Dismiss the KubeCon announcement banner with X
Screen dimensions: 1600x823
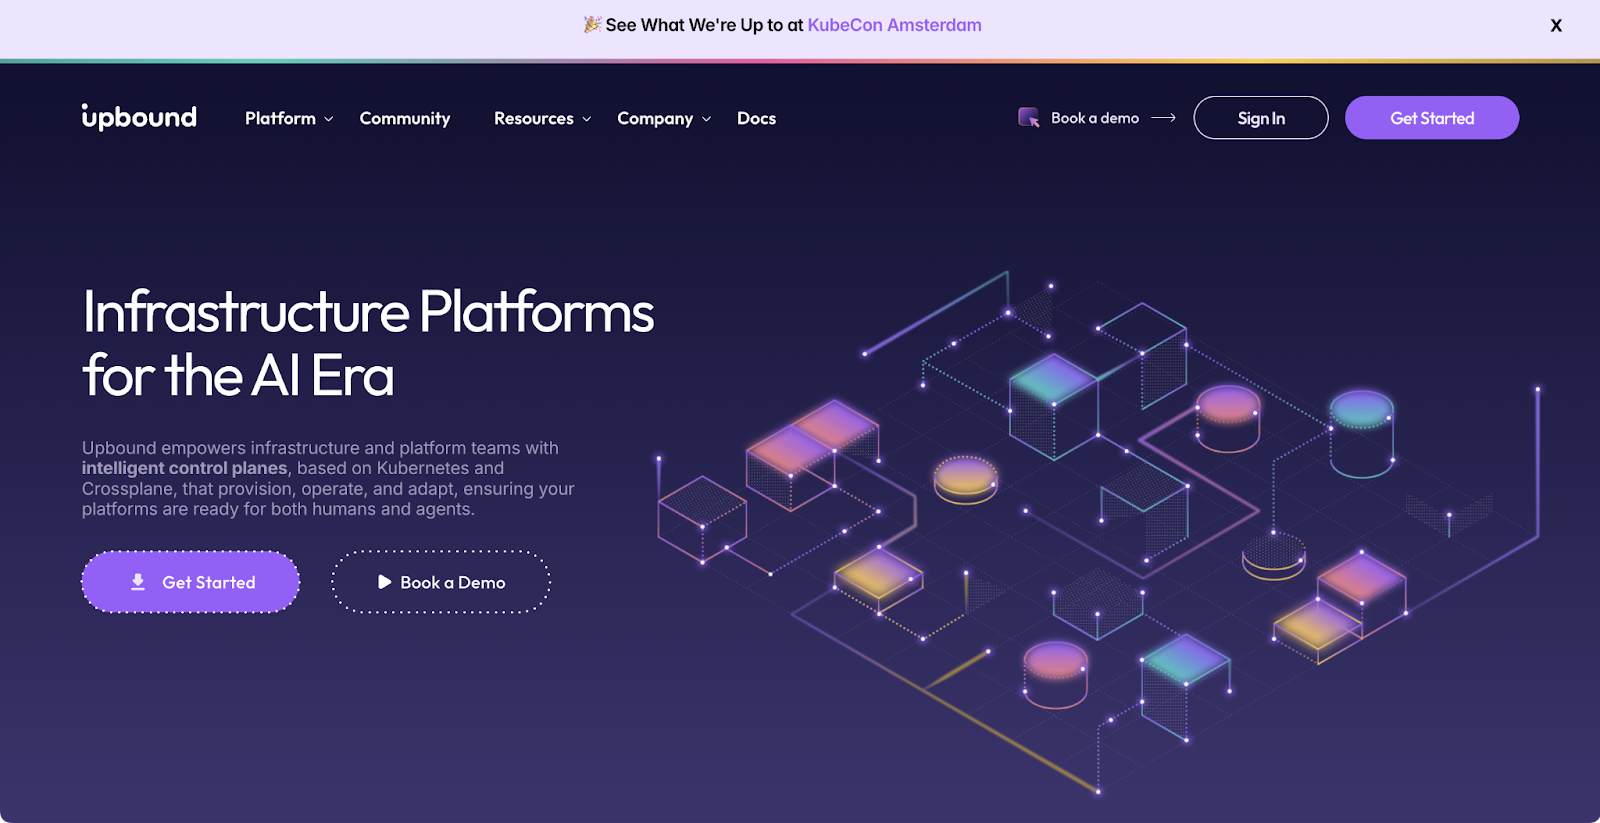click(x=1555, y=26)
